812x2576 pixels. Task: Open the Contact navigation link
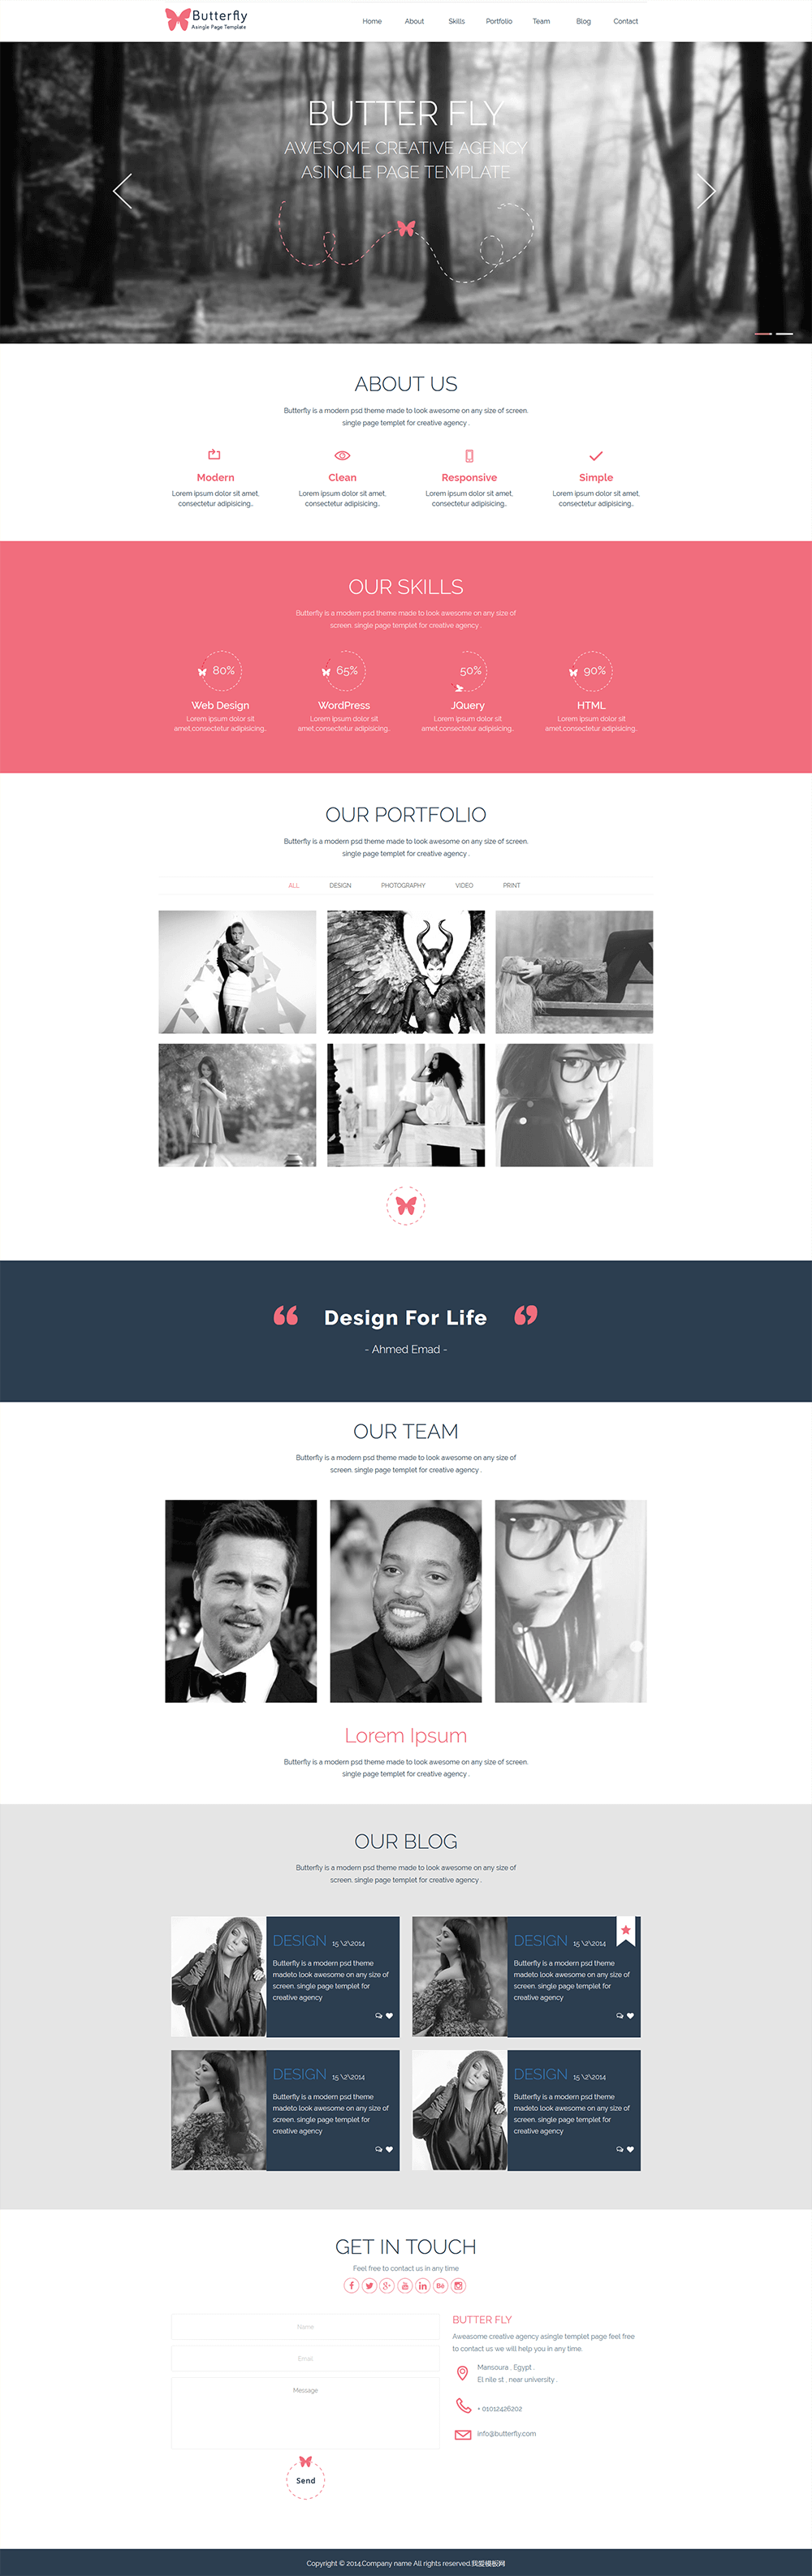[626, 21]
